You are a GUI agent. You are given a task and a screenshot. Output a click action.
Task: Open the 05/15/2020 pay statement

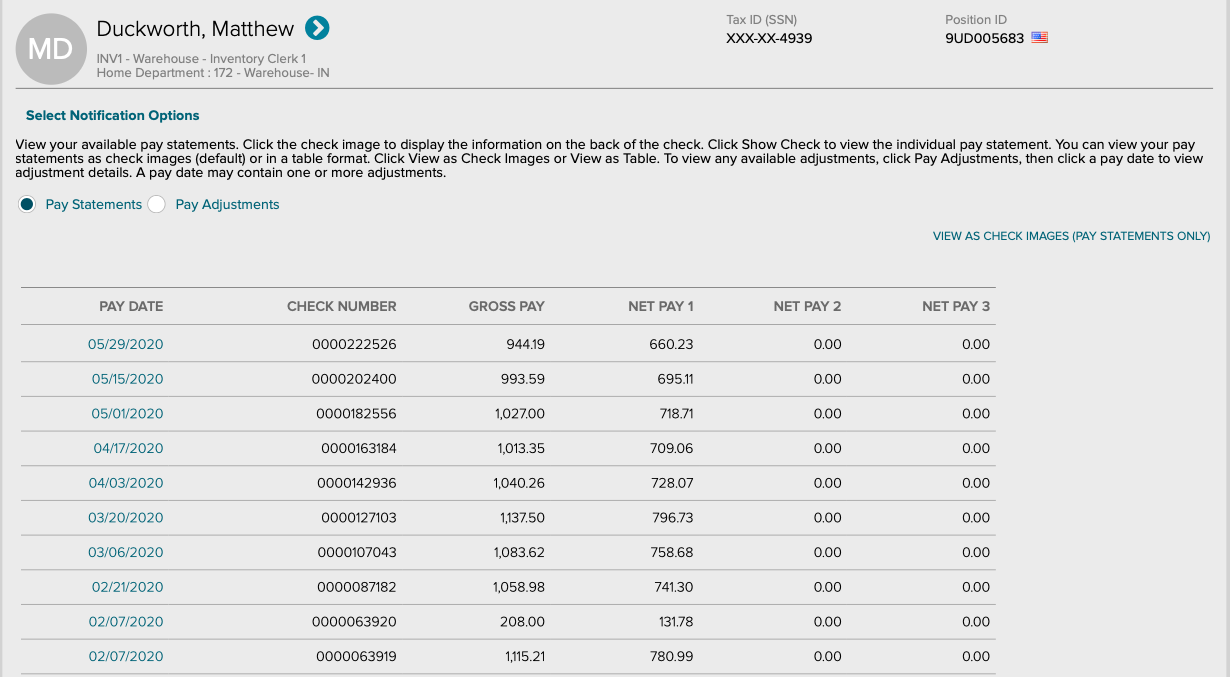coord(127,379)
